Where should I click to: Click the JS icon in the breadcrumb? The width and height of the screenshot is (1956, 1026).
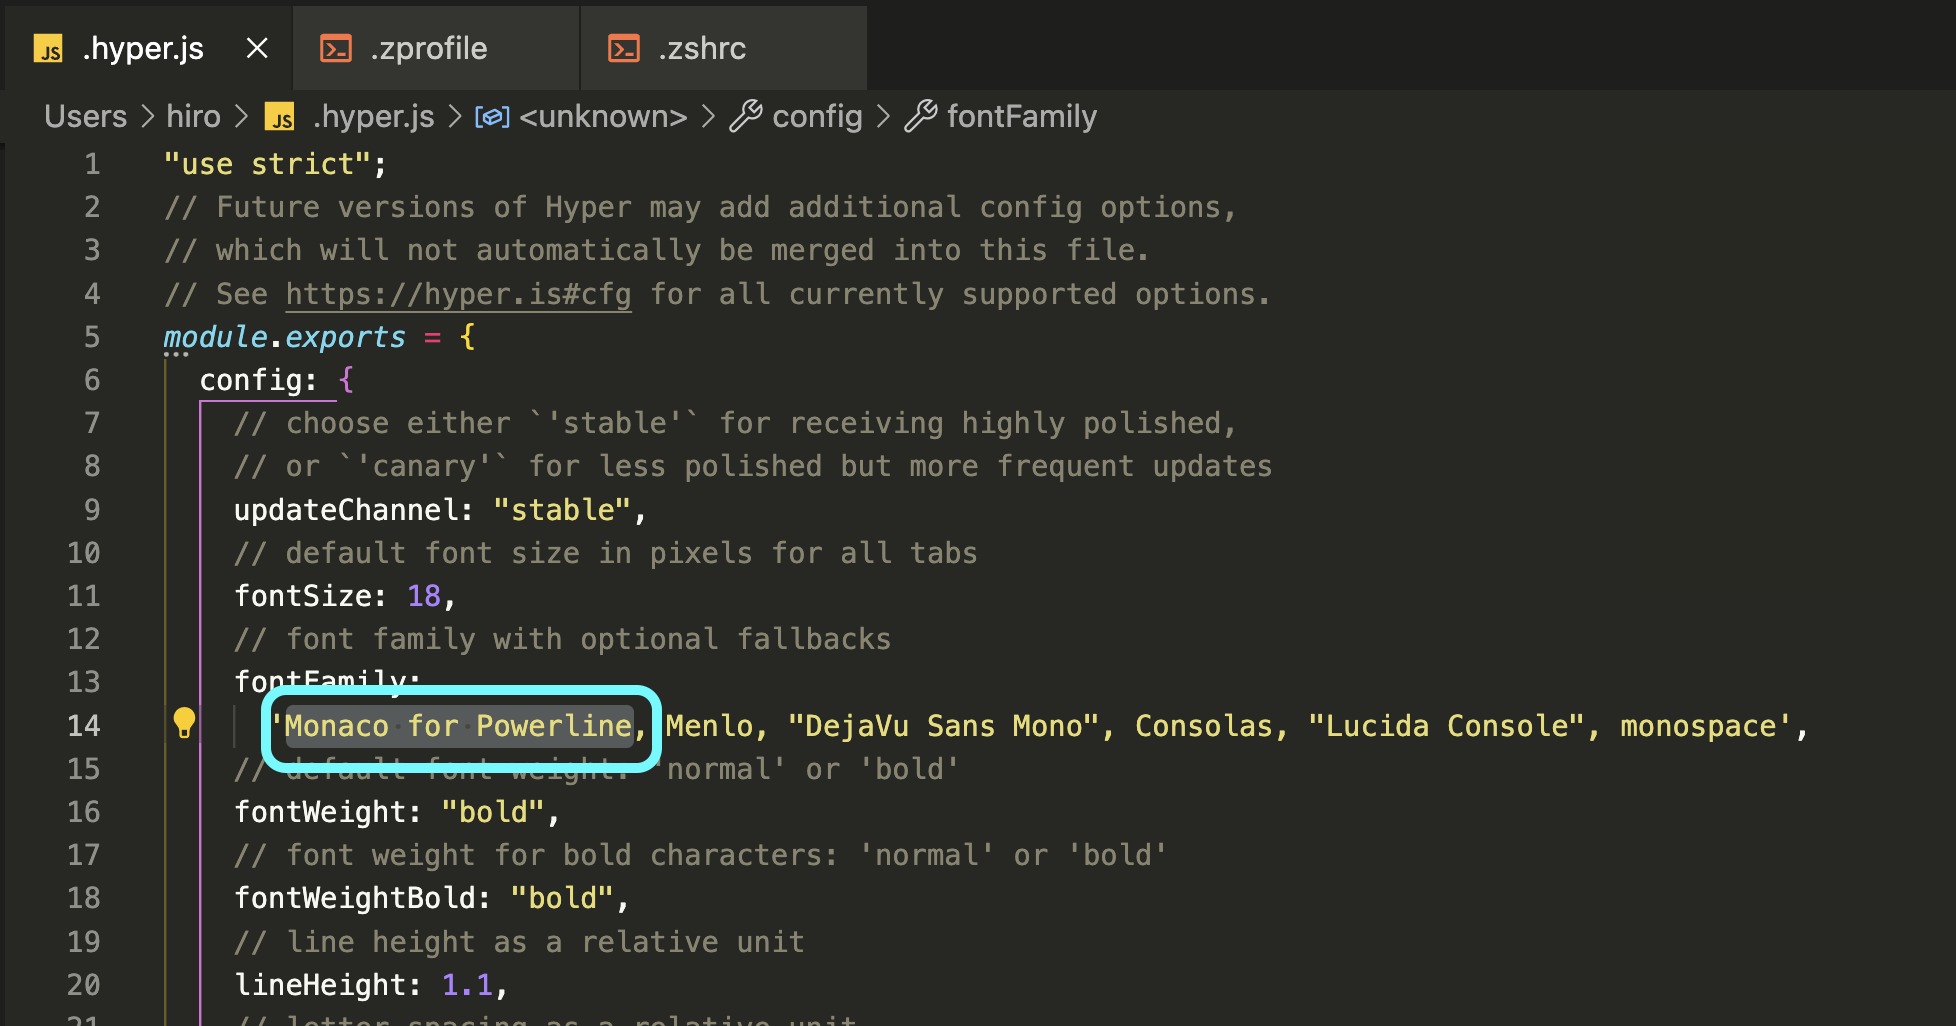tap(280, 118)
